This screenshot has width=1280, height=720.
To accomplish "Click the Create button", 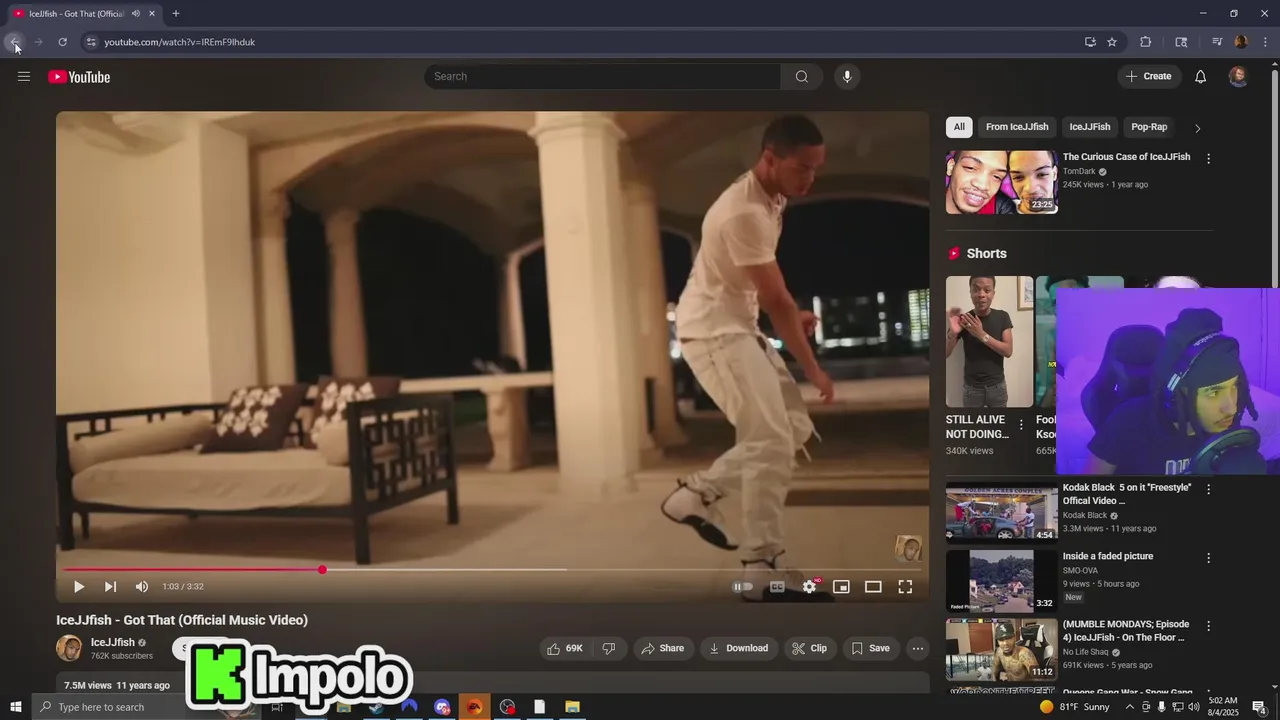I will click(1149, 77).
